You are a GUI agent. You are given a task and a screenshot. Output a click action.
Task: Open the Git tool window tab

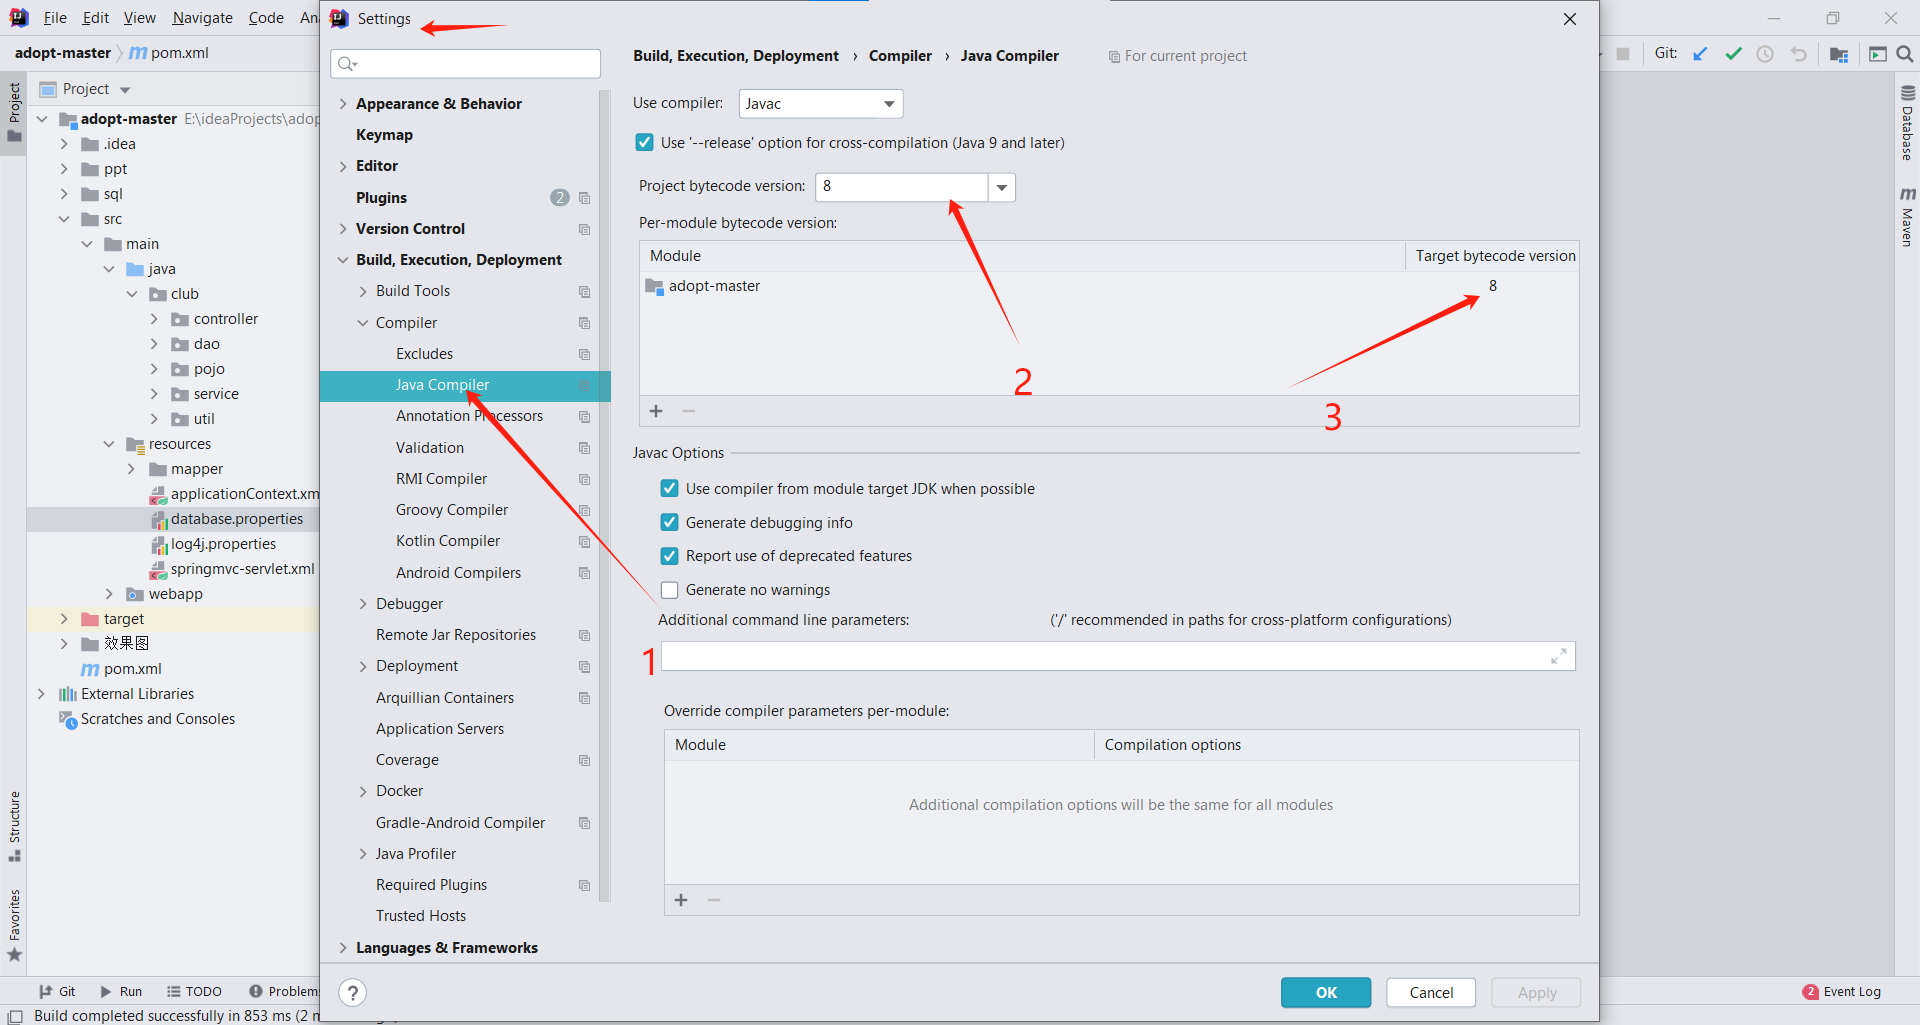point(57,991)
